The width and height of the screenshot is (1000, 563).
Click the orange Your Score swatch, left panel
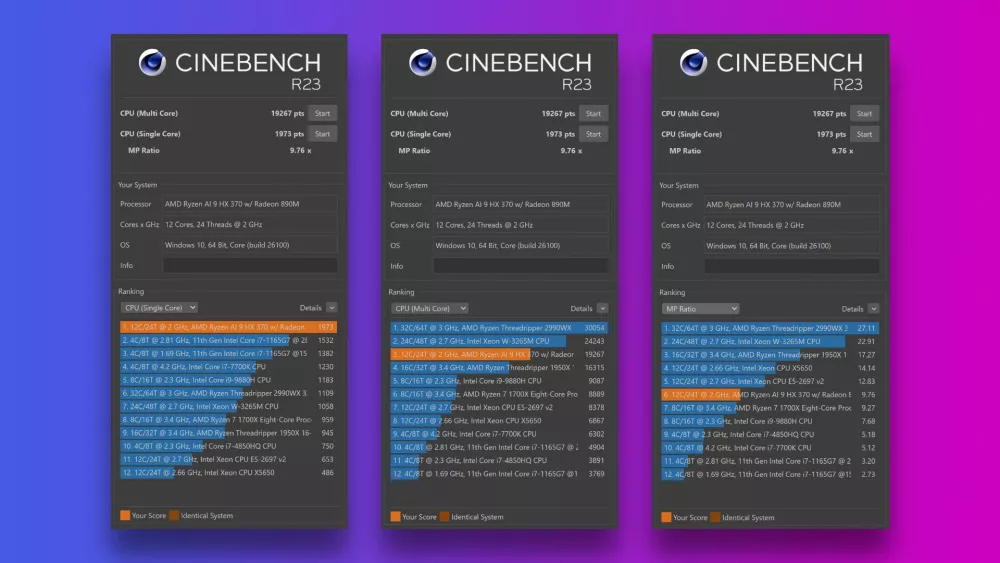pos(125,515)
